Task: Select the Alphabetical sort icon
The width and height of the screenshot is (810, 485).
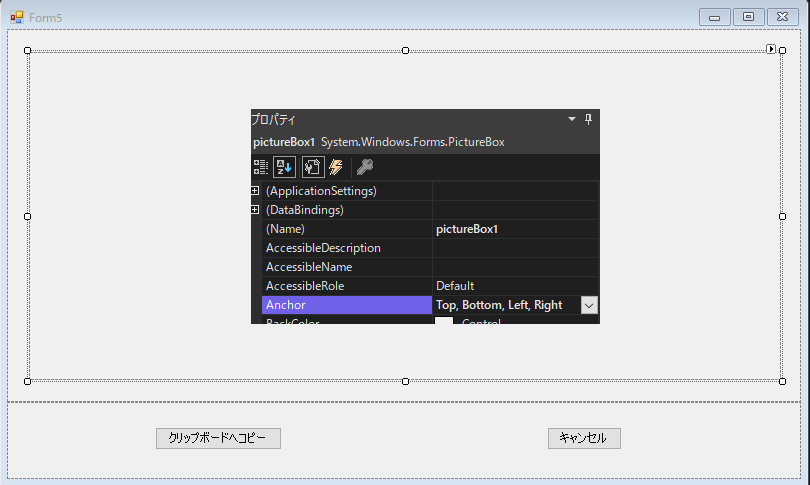Action: click(x=284, y=167)
